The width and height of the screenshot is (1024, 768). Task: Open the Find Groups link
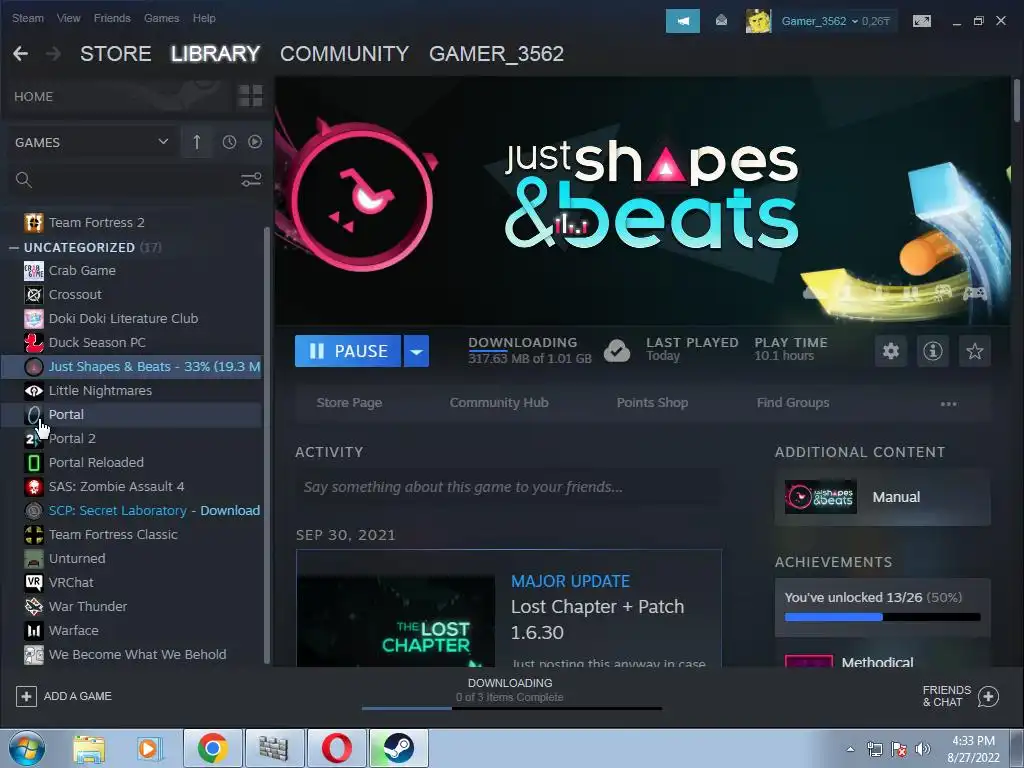(x=793, y=403)
